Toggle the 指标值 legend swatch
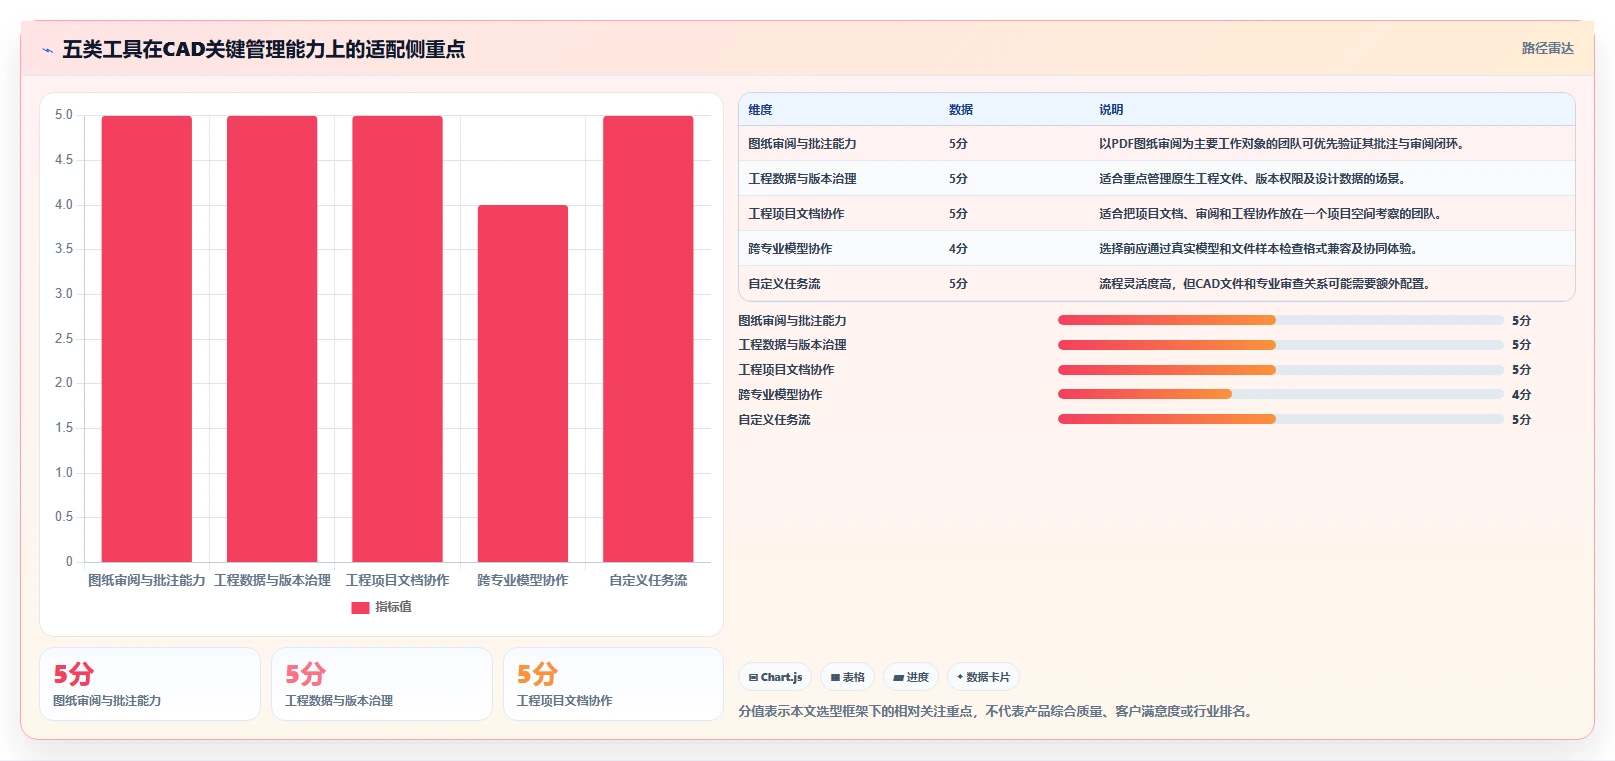This screenshot has height=761, width=1615. tap(360, 607)
